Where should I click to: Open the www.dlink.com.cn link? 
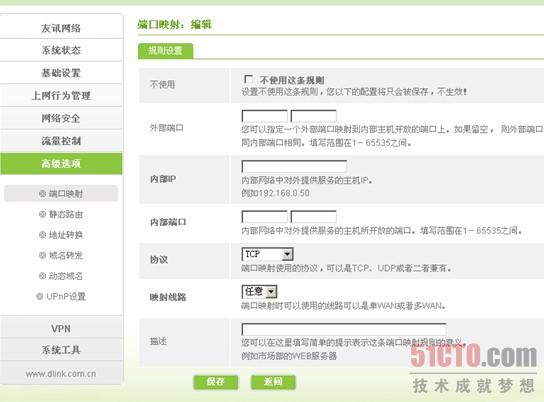61,374
